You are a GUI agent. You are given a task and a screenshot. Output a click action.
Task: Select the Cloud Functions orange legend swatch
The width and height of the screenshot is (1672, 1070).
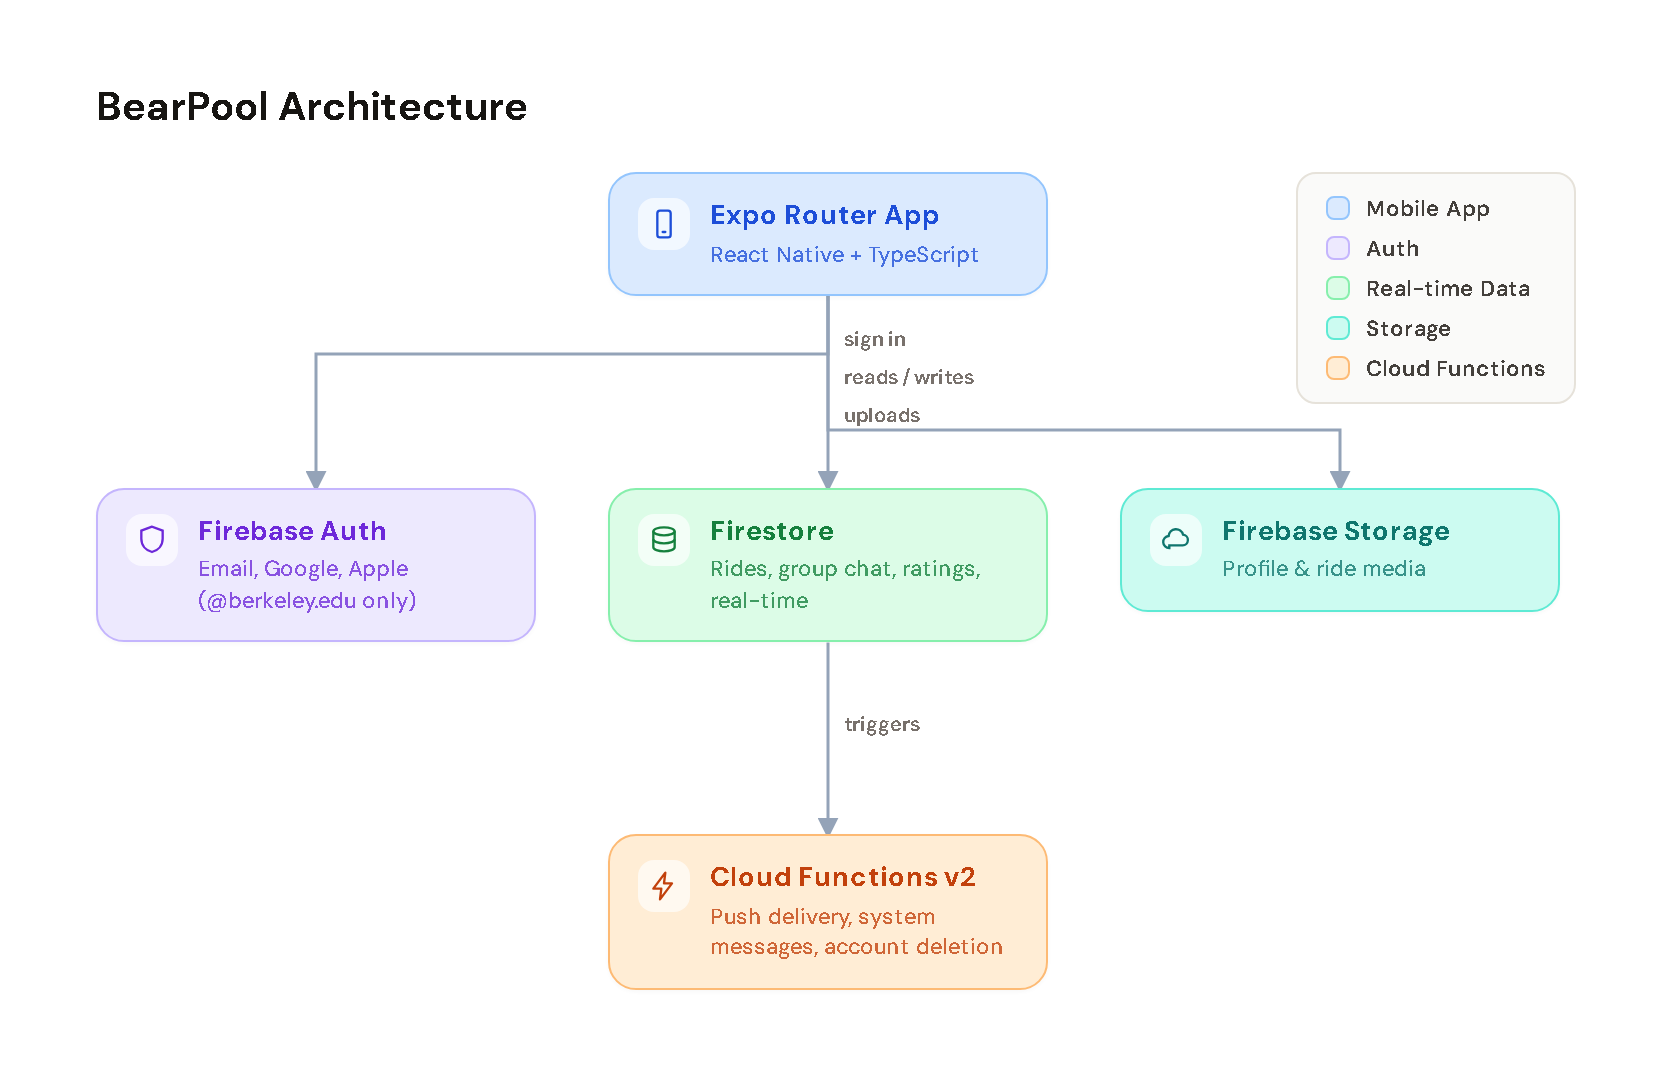click(x=1338, y=368)
